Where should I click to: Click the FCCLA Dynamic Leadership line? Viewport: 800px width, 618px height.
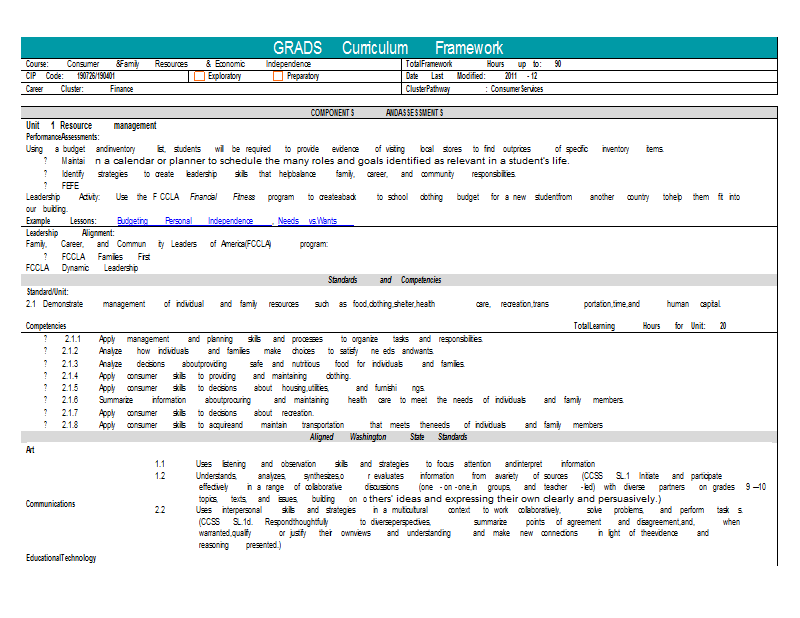point(82,268)
